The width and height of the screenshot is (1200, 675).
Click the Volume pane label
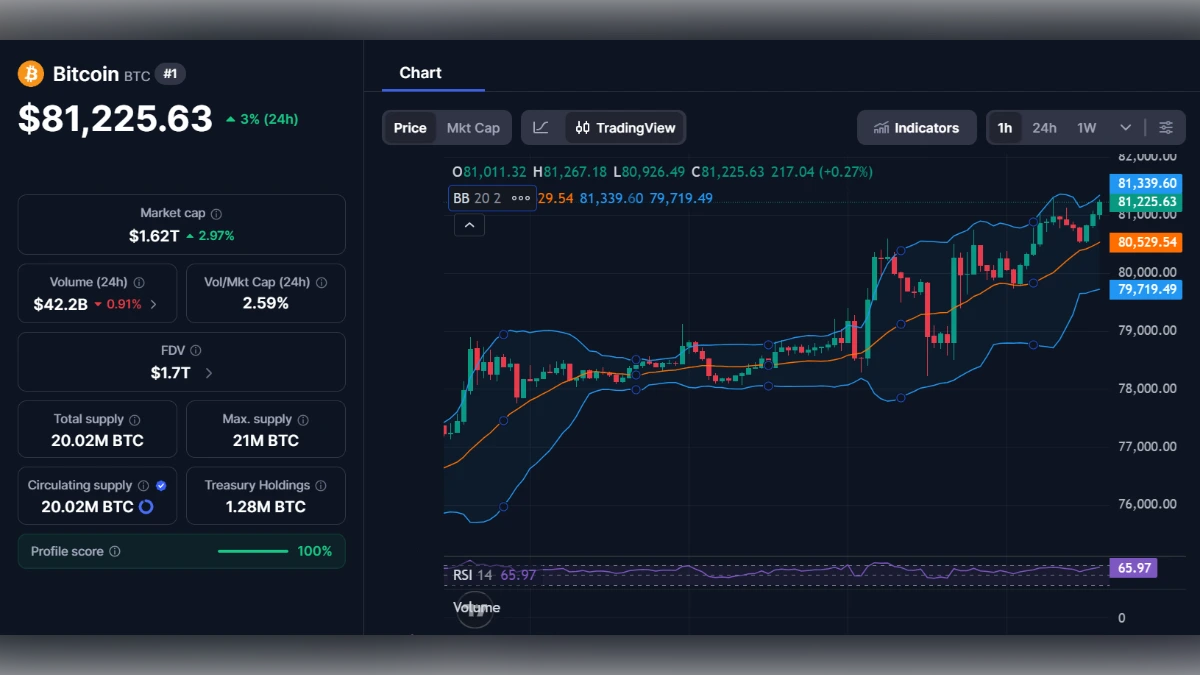click(x=477, y=607)
